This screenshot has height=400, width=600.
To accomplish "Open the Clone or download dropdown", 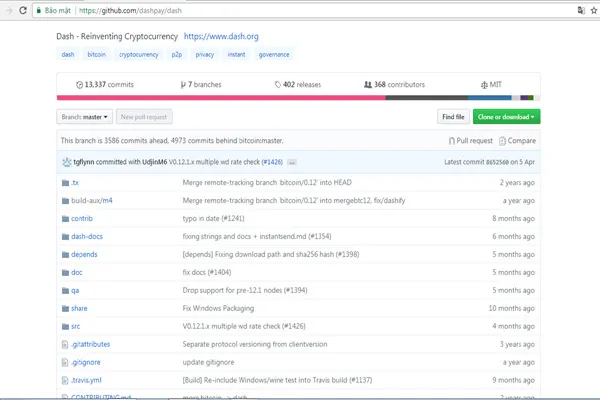I will tap(507, 117).
